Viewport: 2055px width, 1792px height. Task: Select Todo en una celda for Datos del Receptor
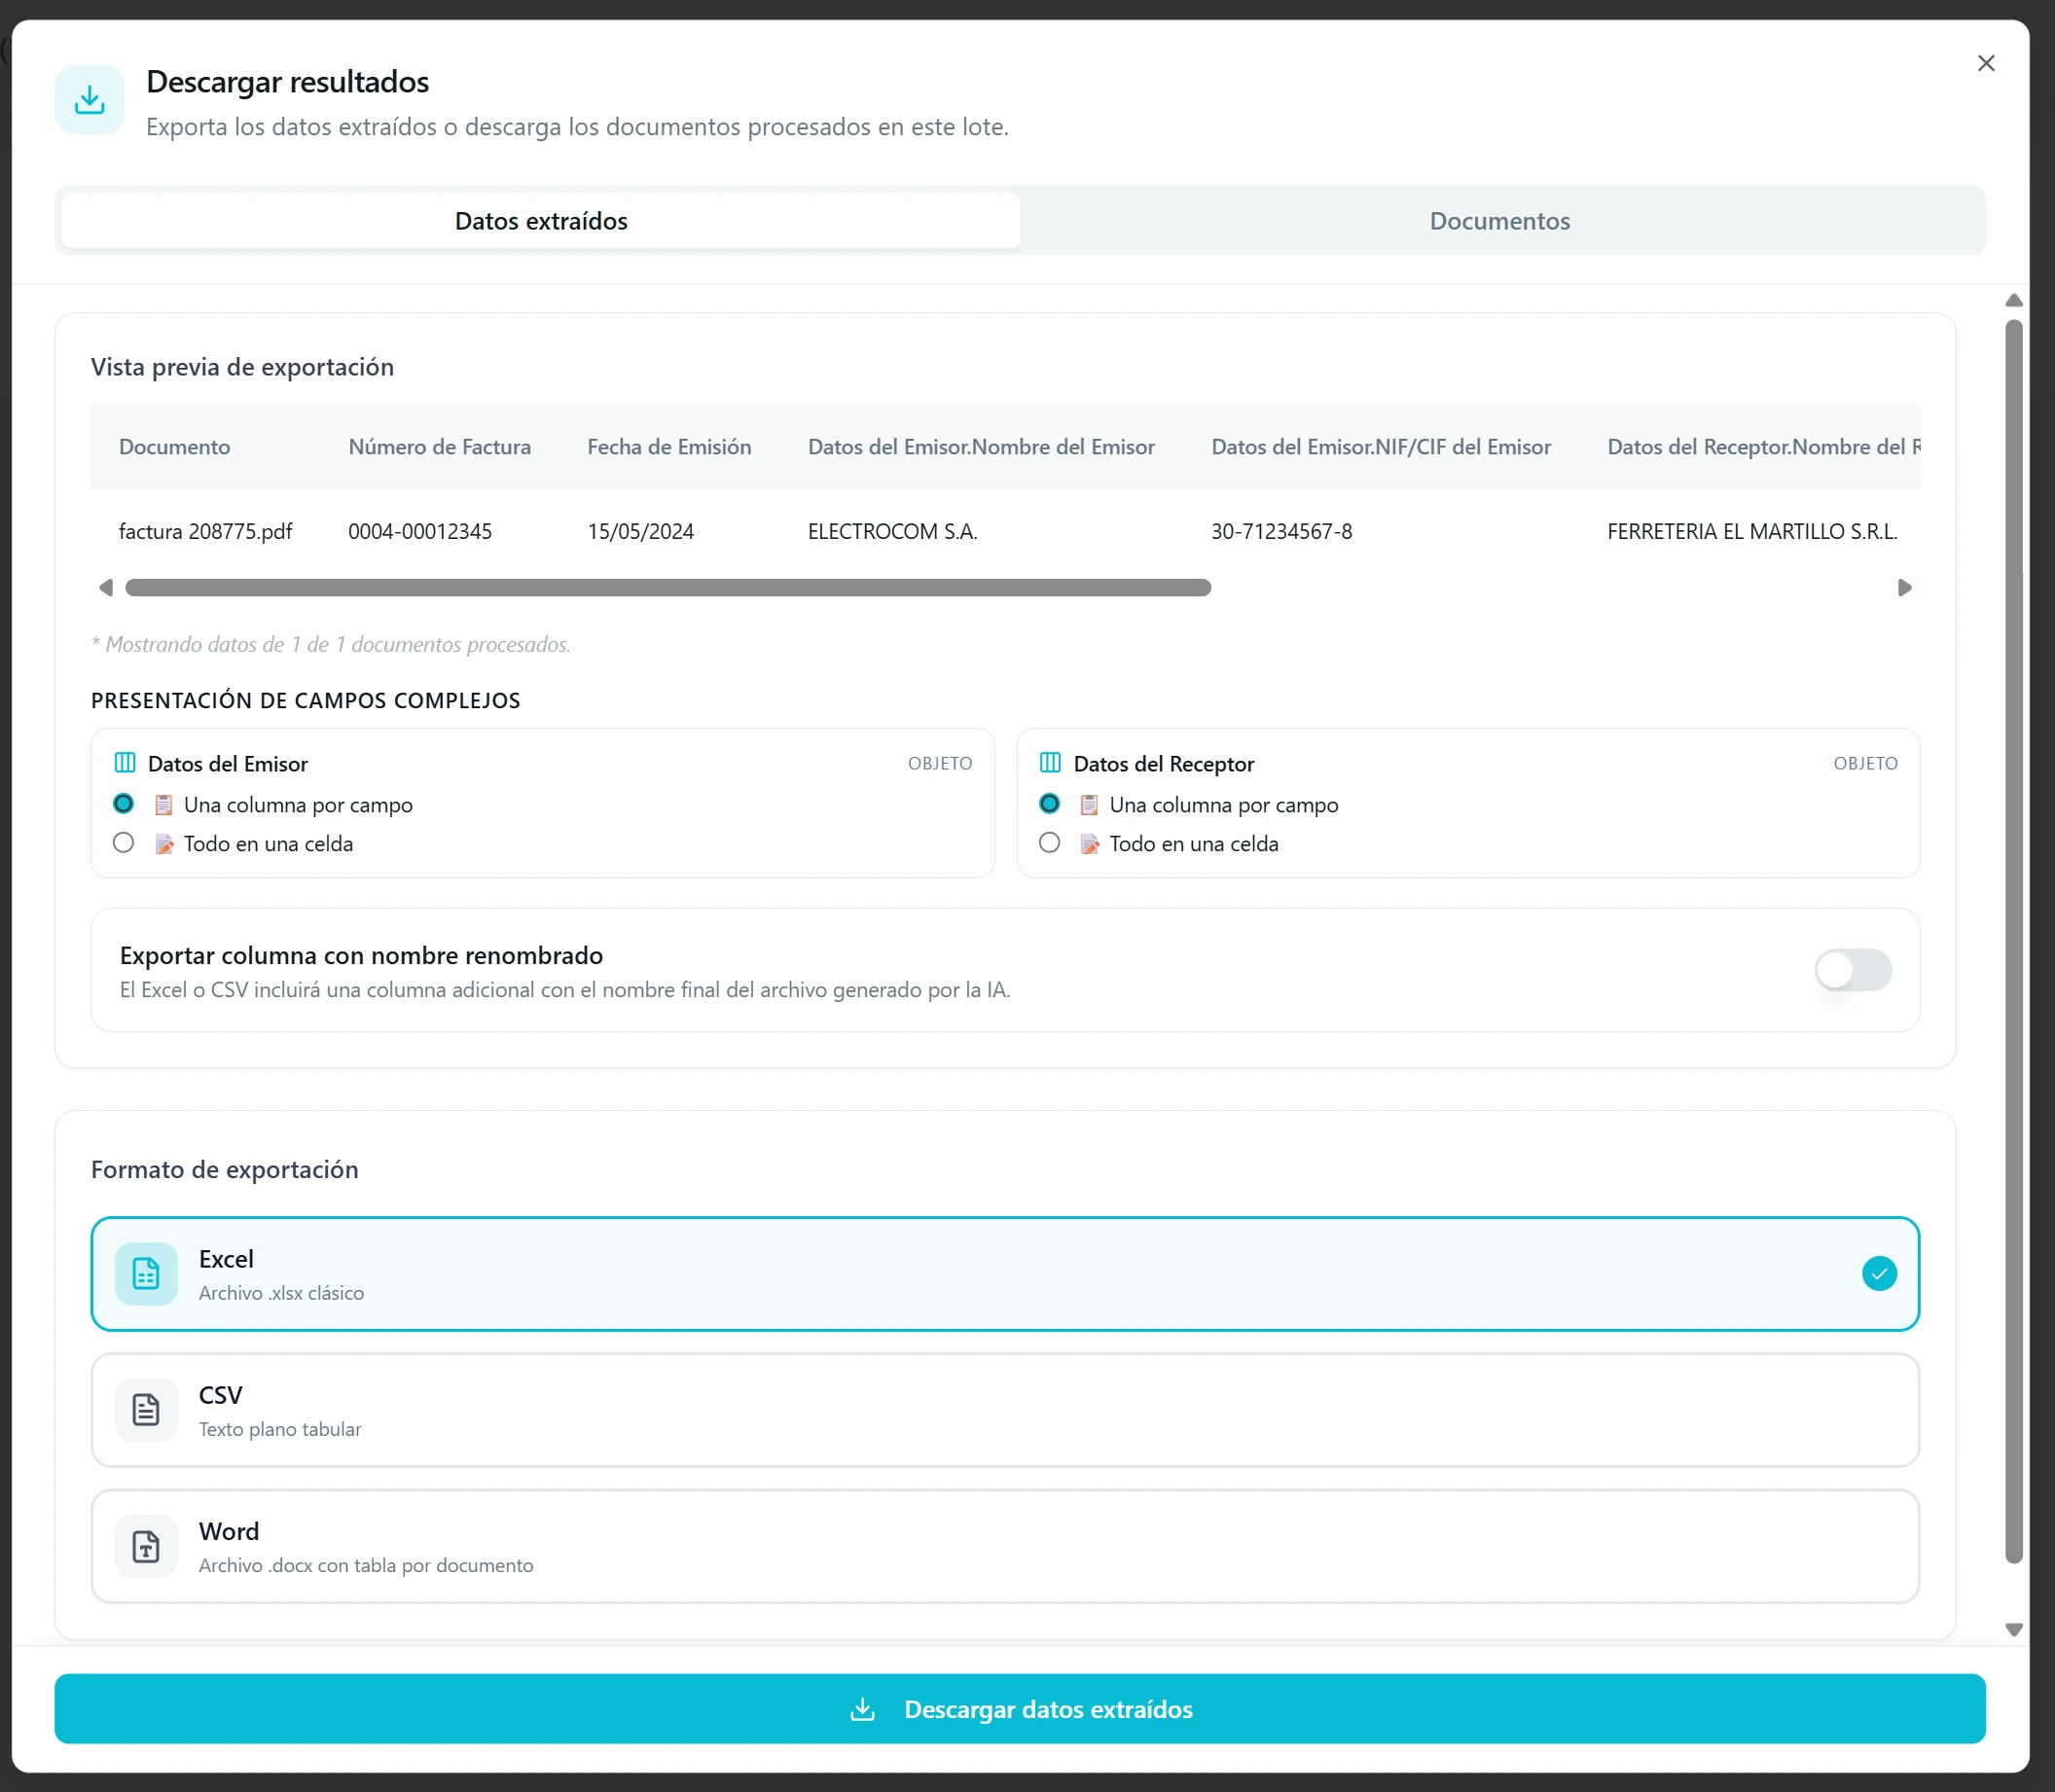click(1049, 843)
